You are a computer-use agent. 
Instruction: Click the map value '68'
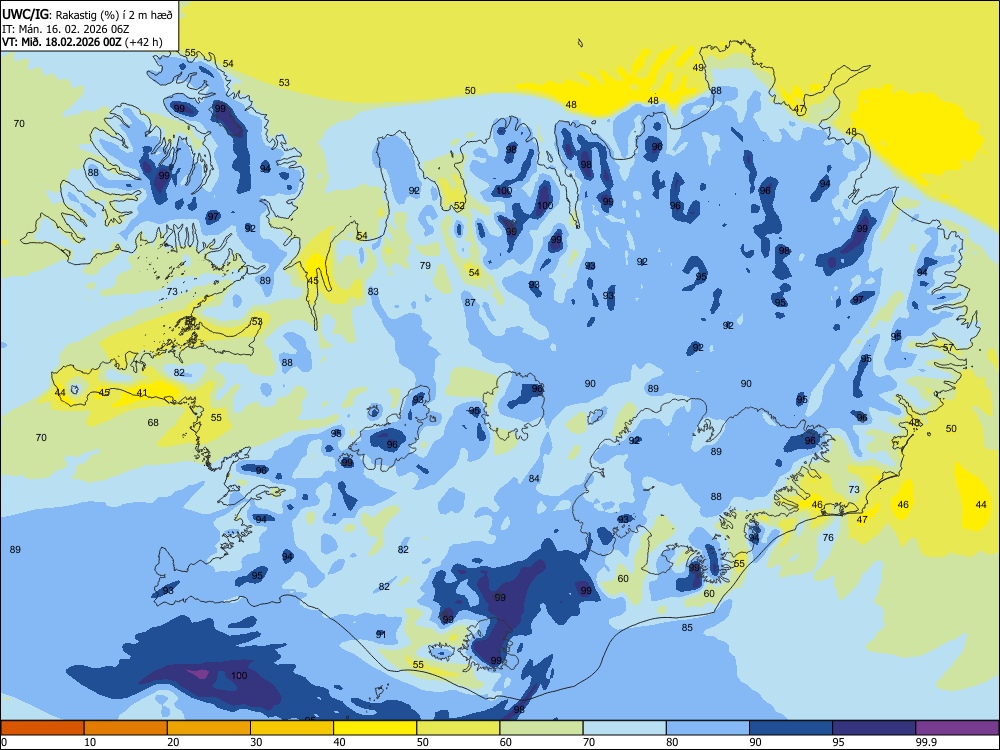click(x=153, y=422)
